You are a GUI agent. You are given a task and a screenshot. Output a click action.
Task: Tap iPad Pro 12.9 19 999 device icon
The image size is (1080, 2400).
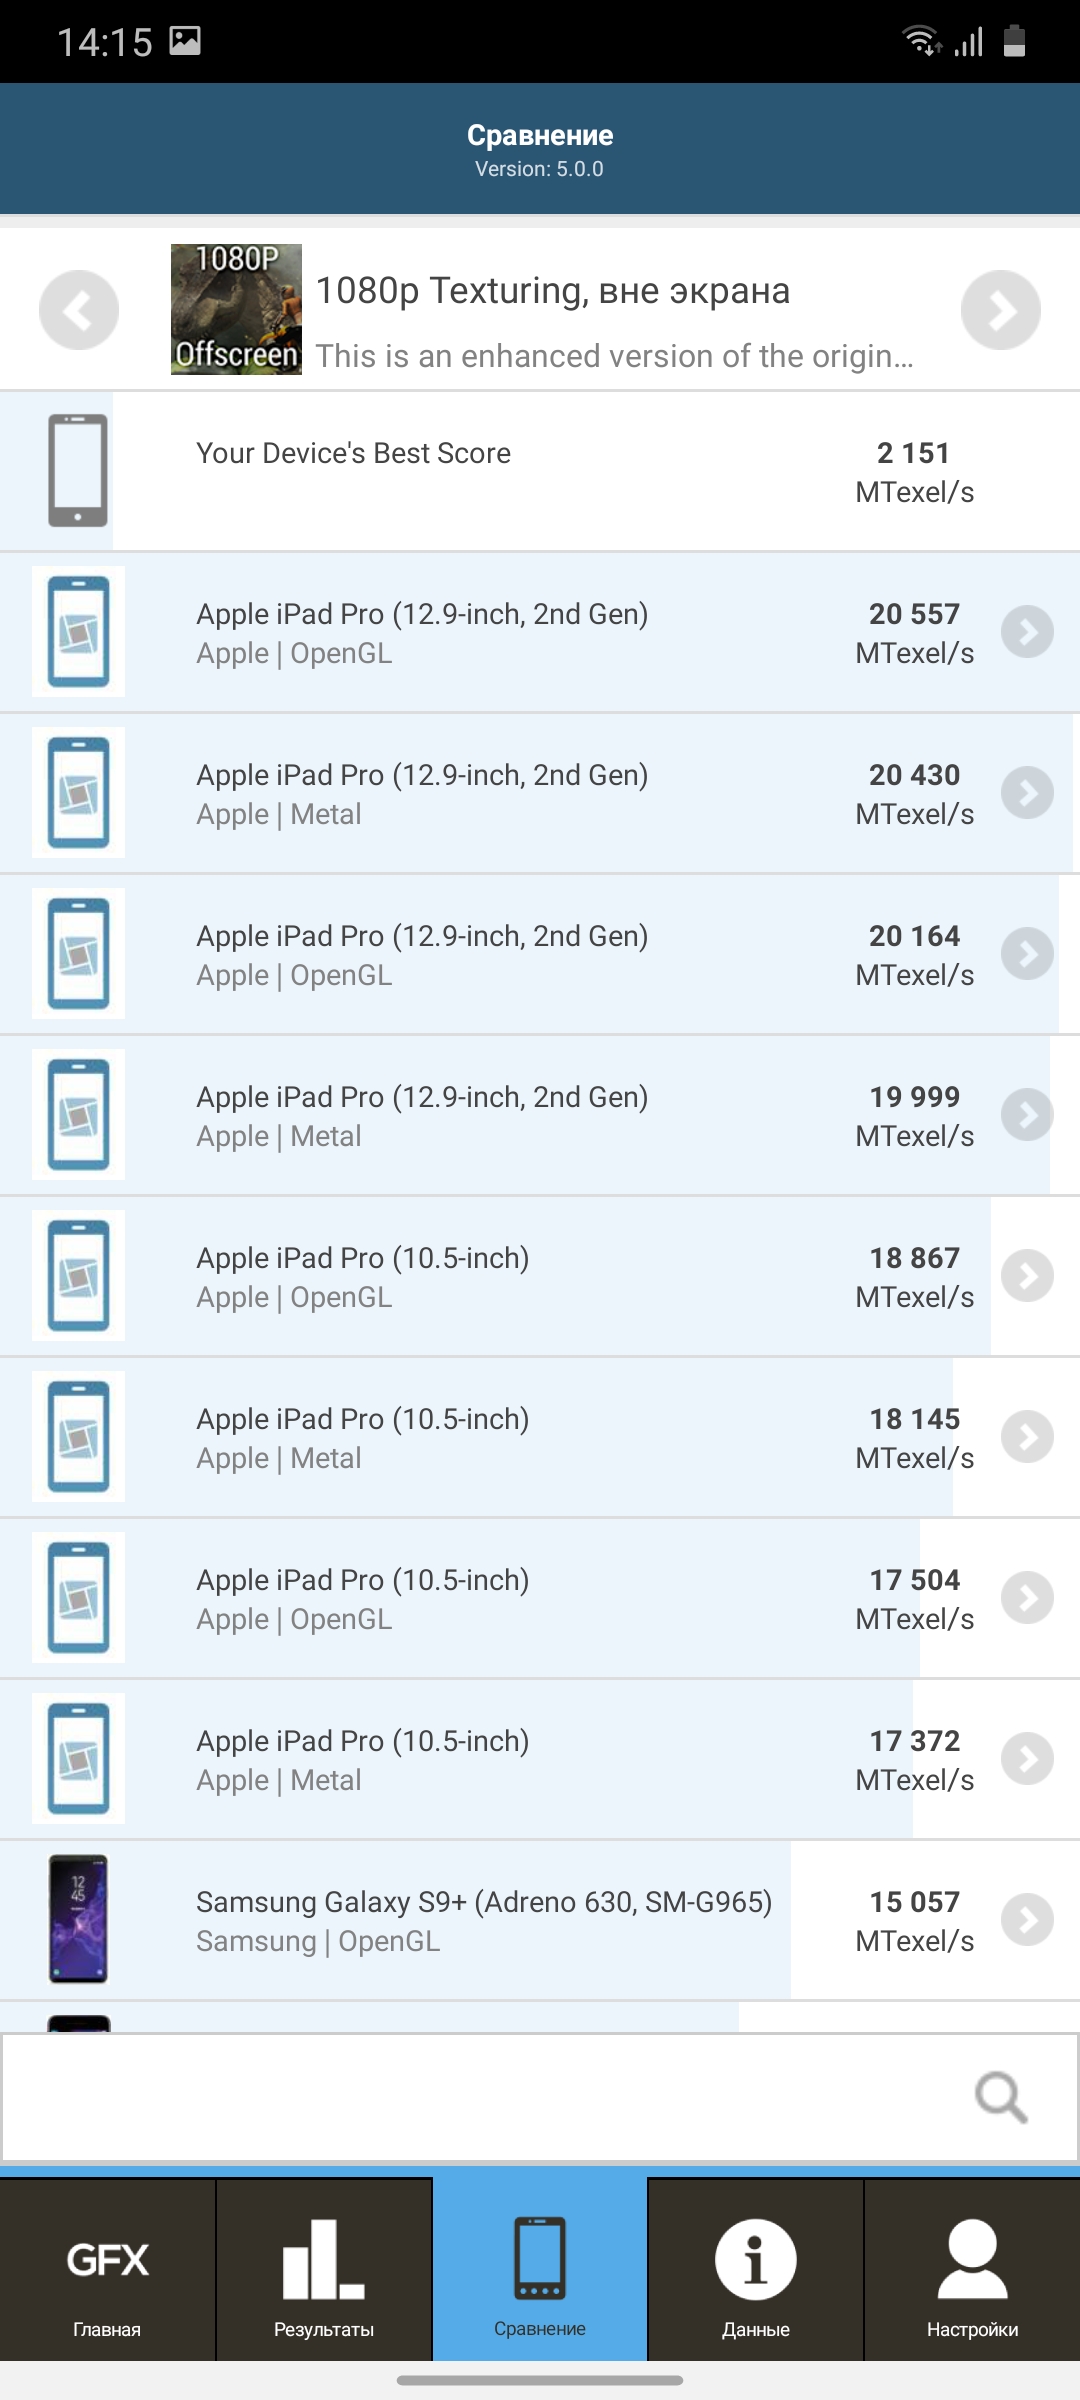point(78,1114)
